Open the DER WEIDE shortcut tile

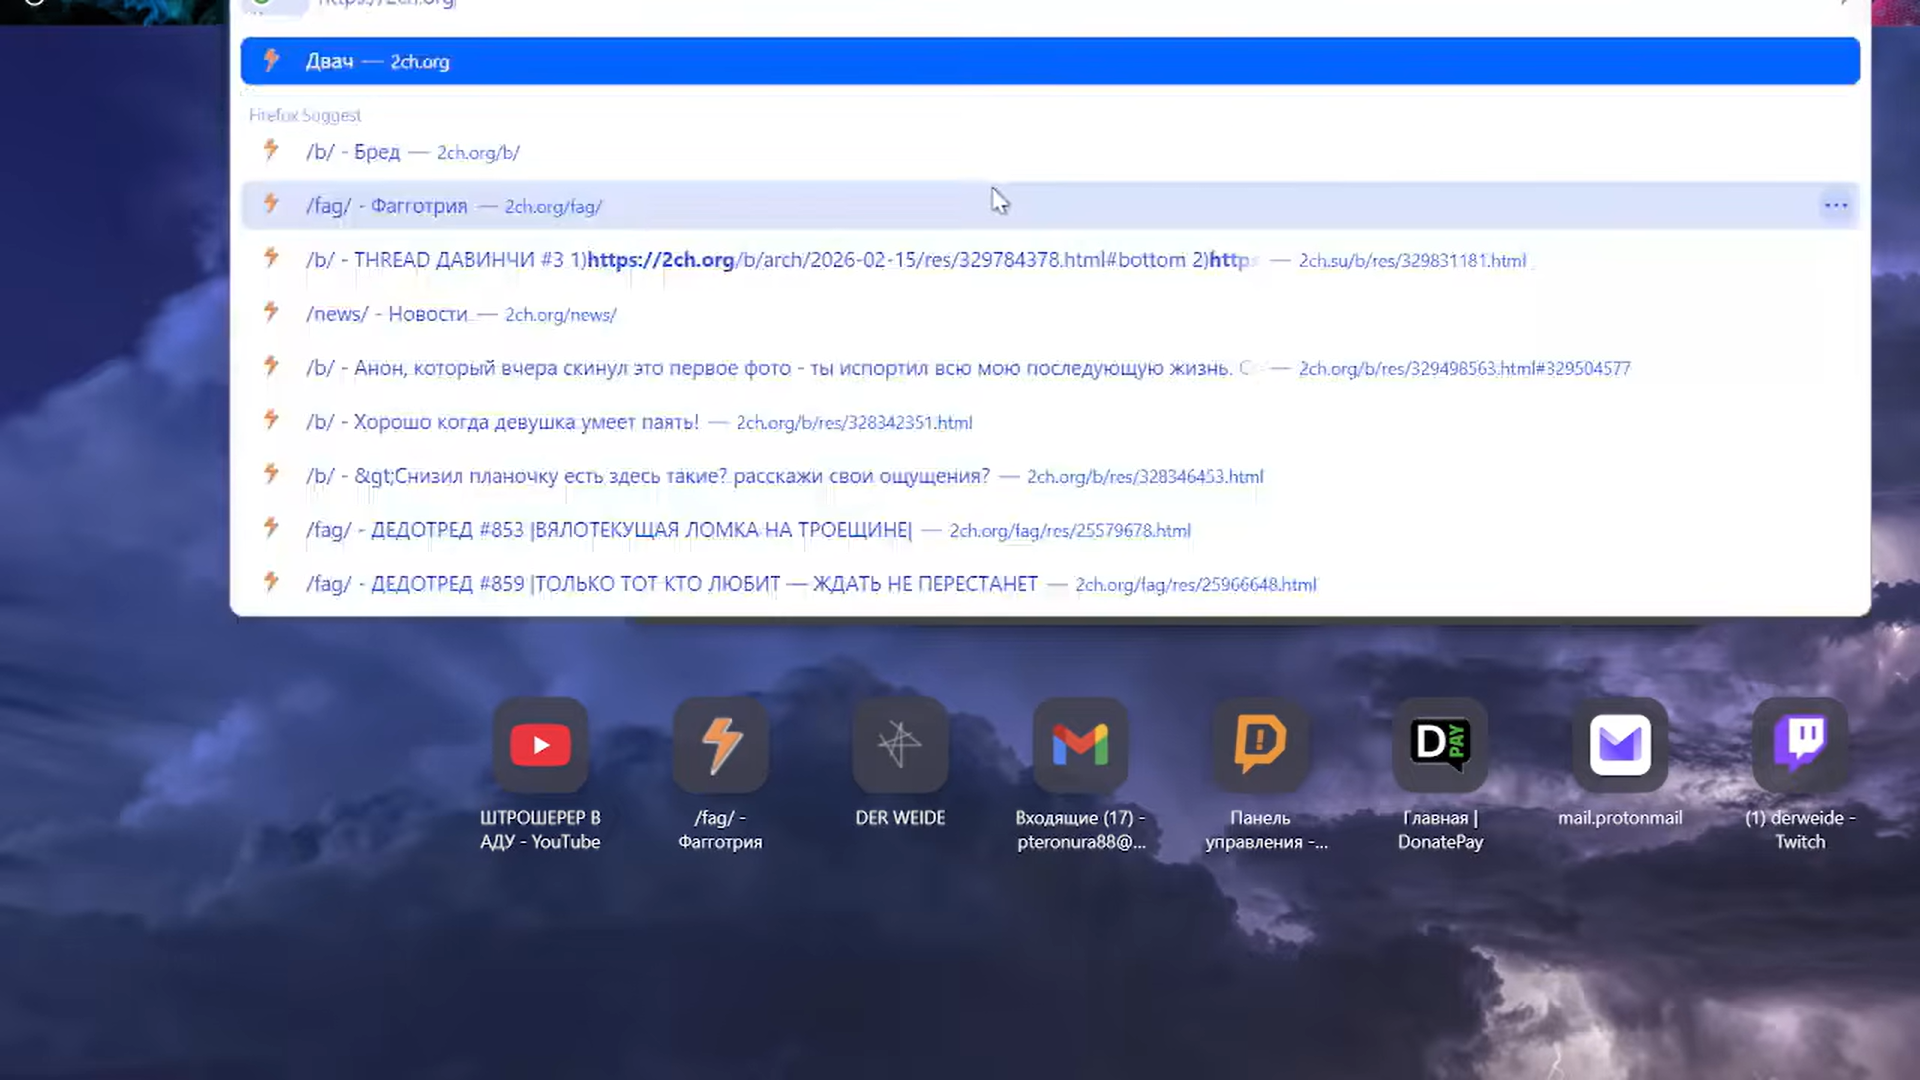tap(900, 746)
